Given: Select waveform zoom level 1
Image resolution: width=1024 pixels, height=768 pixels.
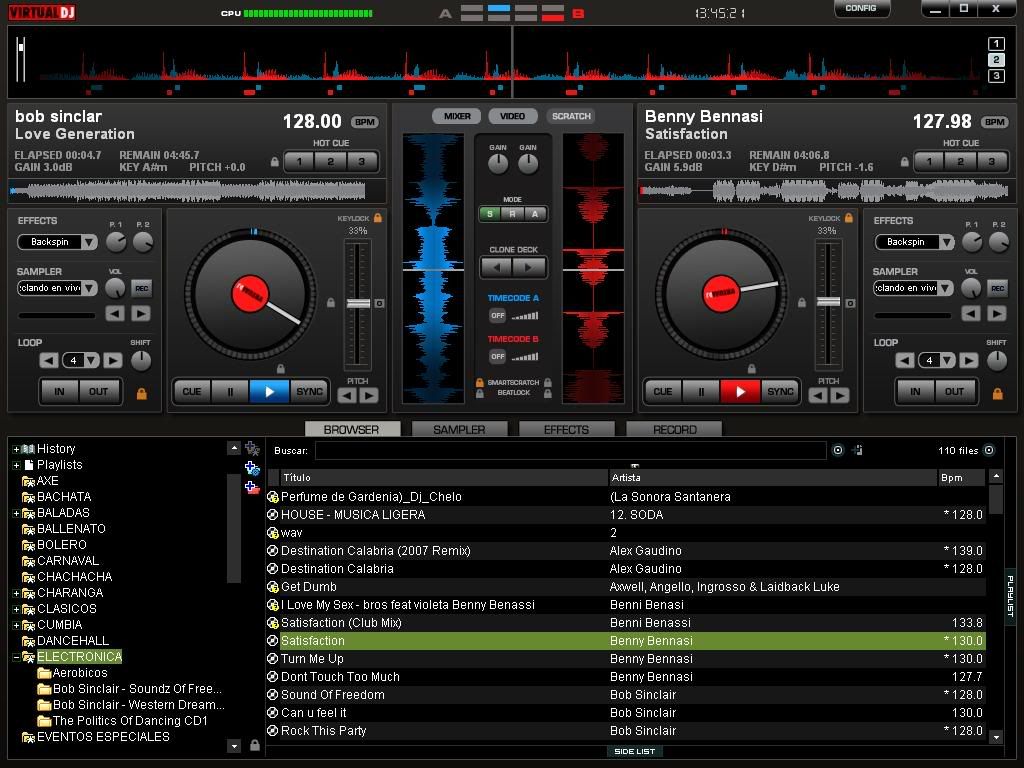Looking at the screenshot, I should tap(996, 44).
